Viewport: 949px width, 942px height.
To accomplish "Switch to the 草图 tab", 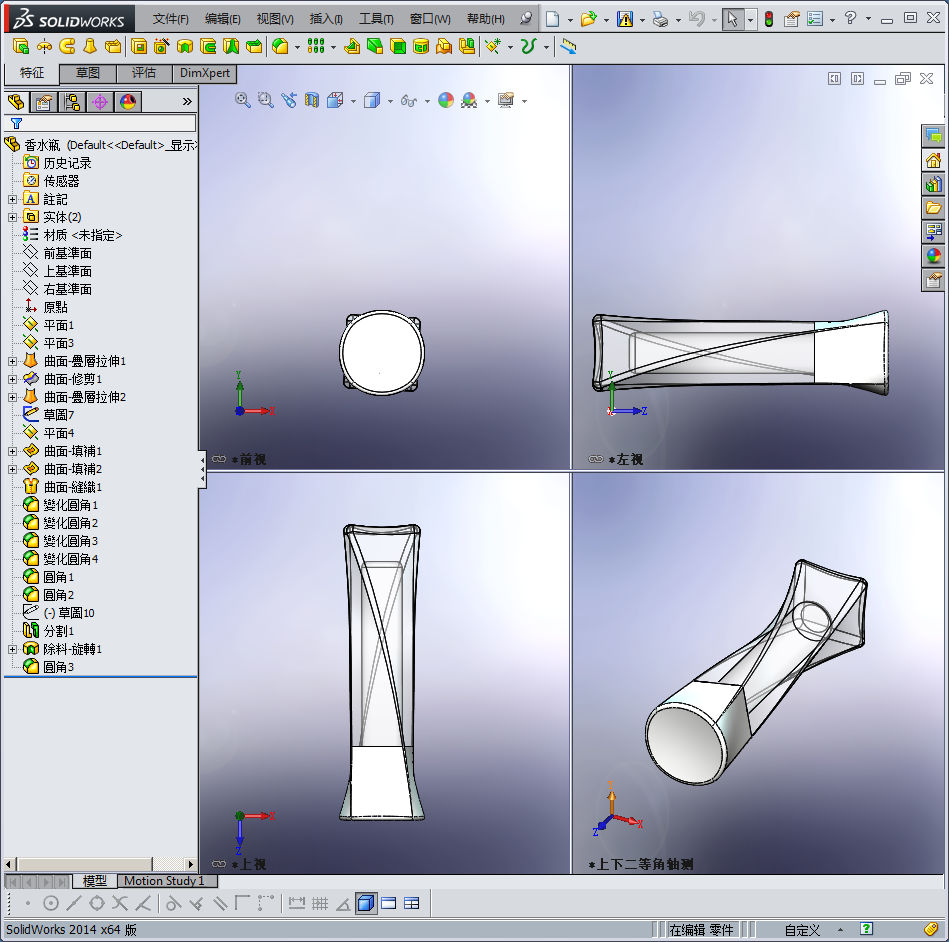I will (88, 73).
